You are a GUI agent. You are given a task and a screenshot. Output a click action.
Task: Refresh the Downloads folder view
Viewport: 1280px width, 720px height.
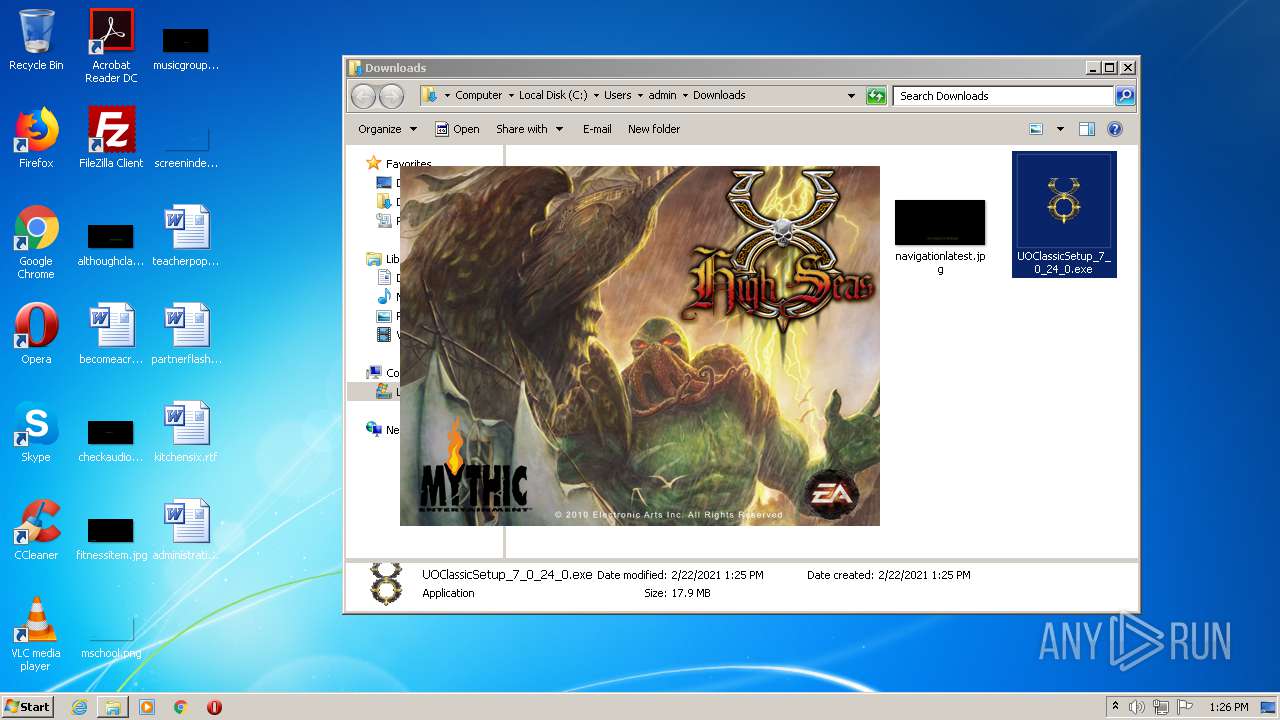click(x=876, y=96)
